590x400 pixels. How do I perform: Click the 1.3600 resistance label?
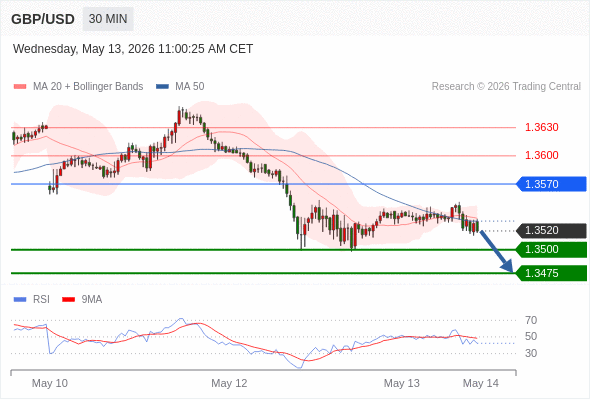tap(541, 155)
